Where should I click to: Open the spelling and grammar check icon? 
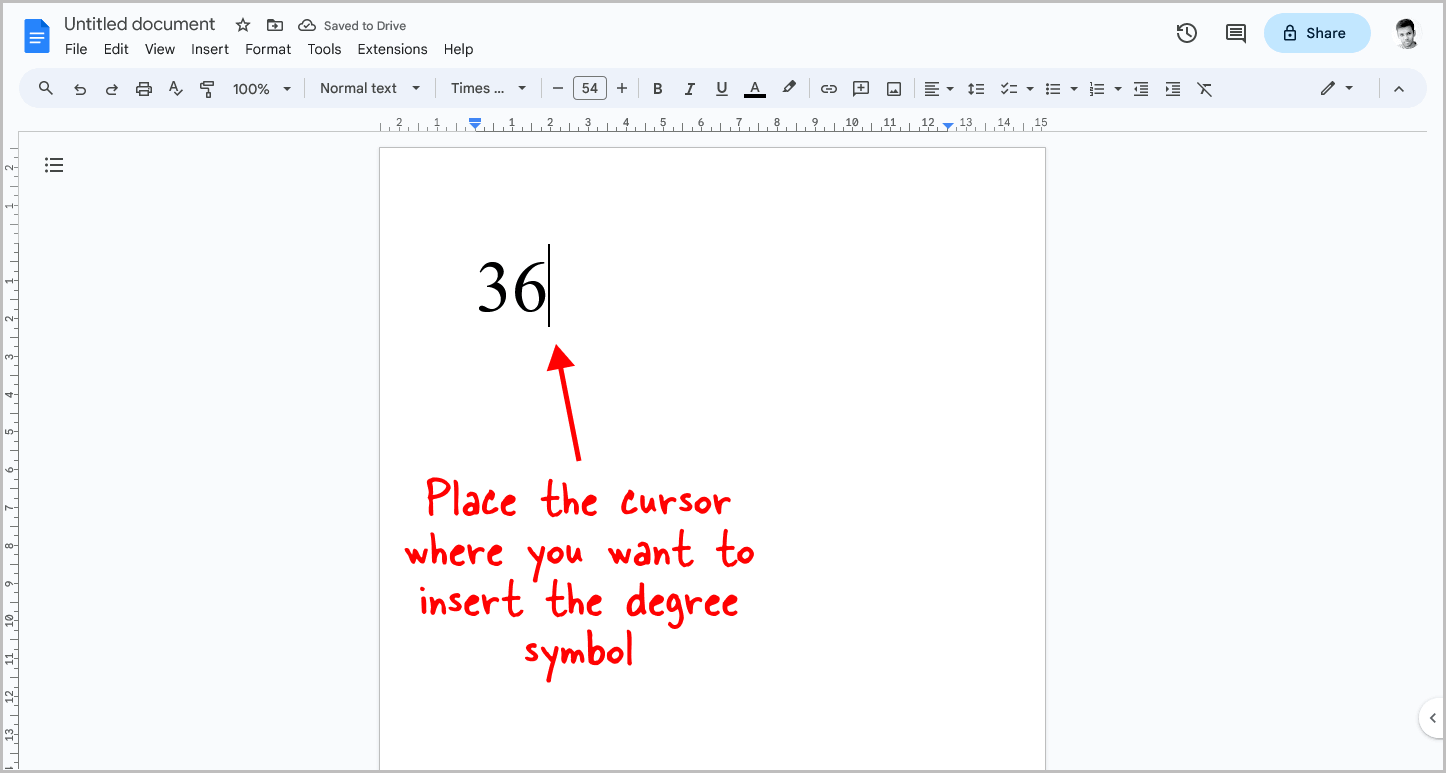pyautogui.click(x=176, y=88)
